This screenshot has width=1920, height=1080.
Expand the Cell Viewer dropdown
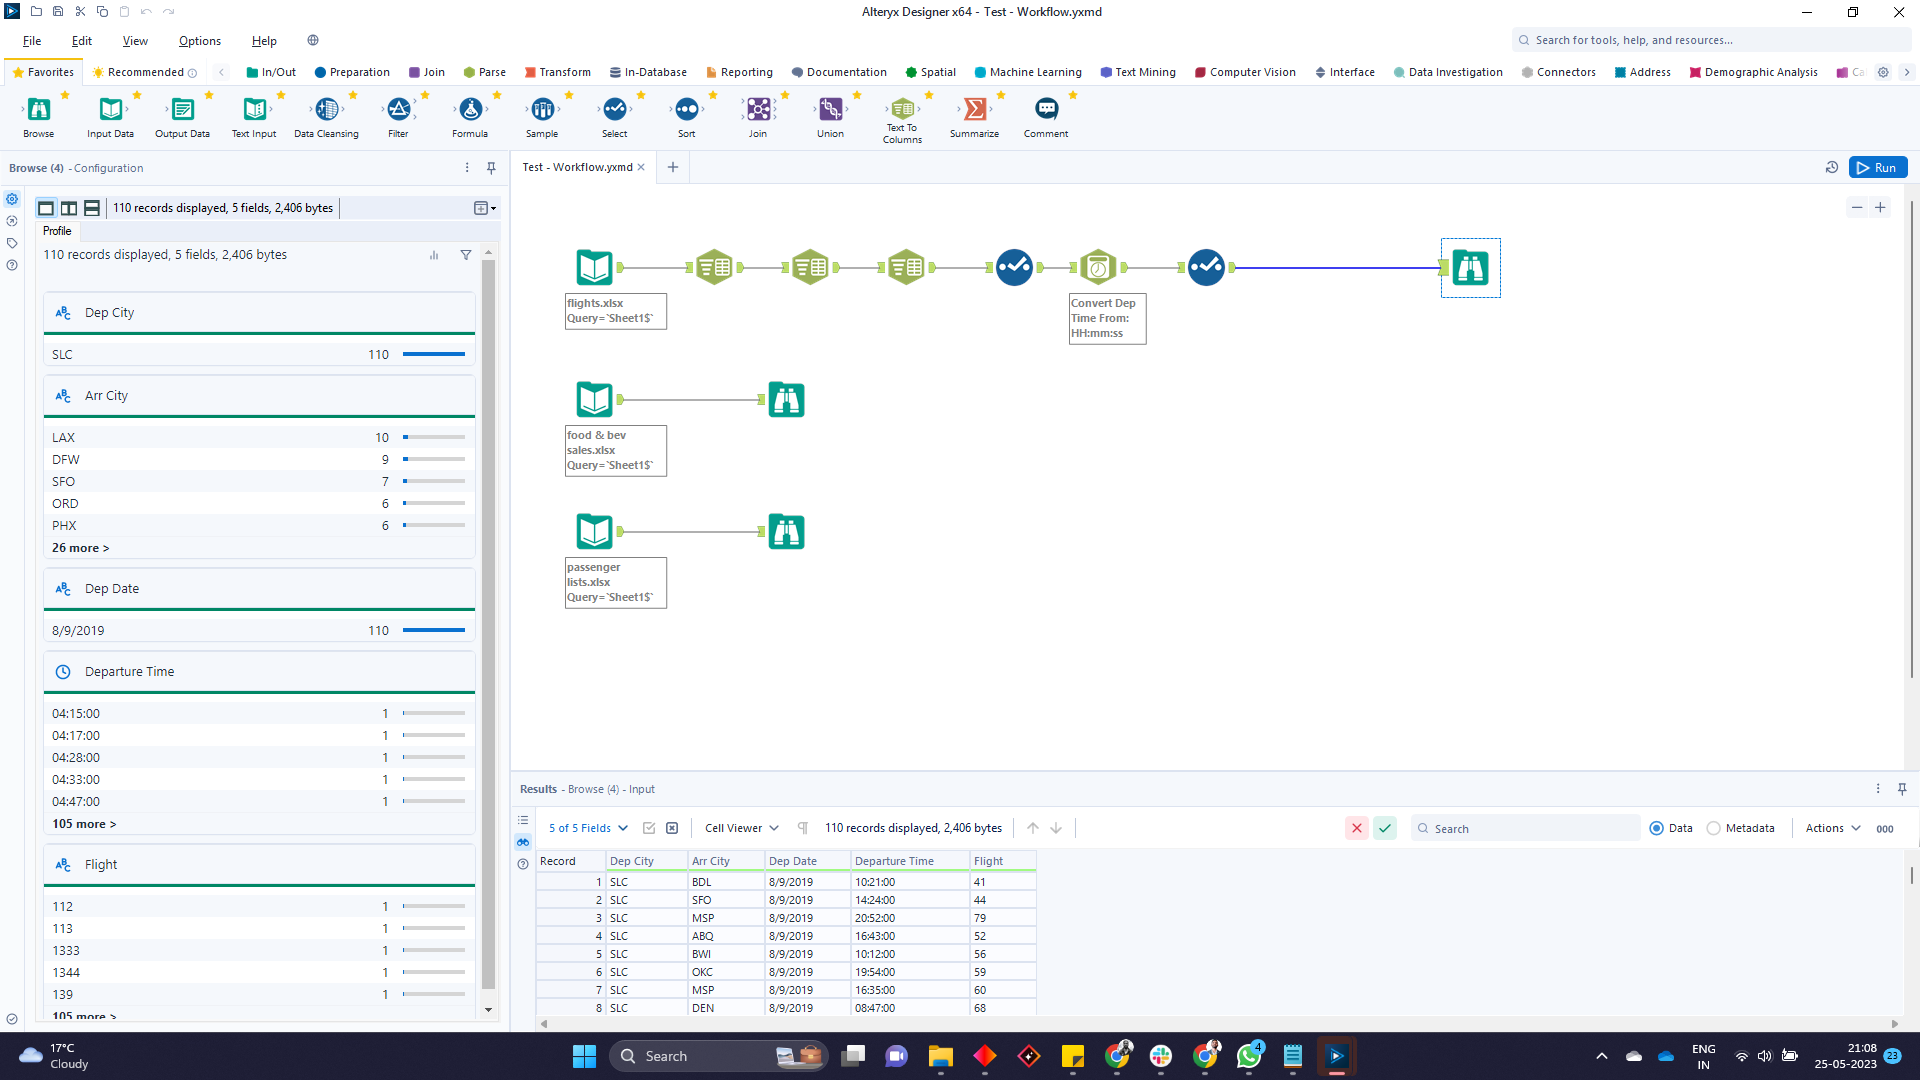(x=741, y=828)
